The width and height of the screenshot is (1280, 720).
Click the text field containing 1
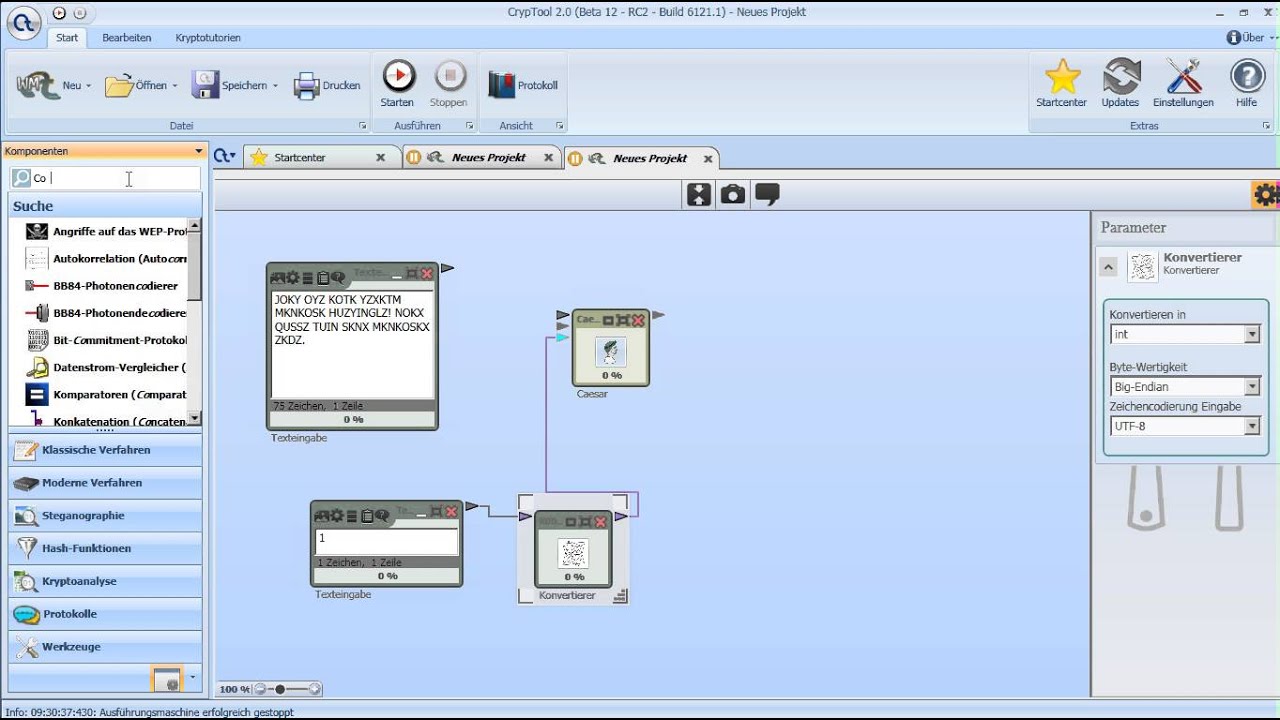click(x=387, y=542)
